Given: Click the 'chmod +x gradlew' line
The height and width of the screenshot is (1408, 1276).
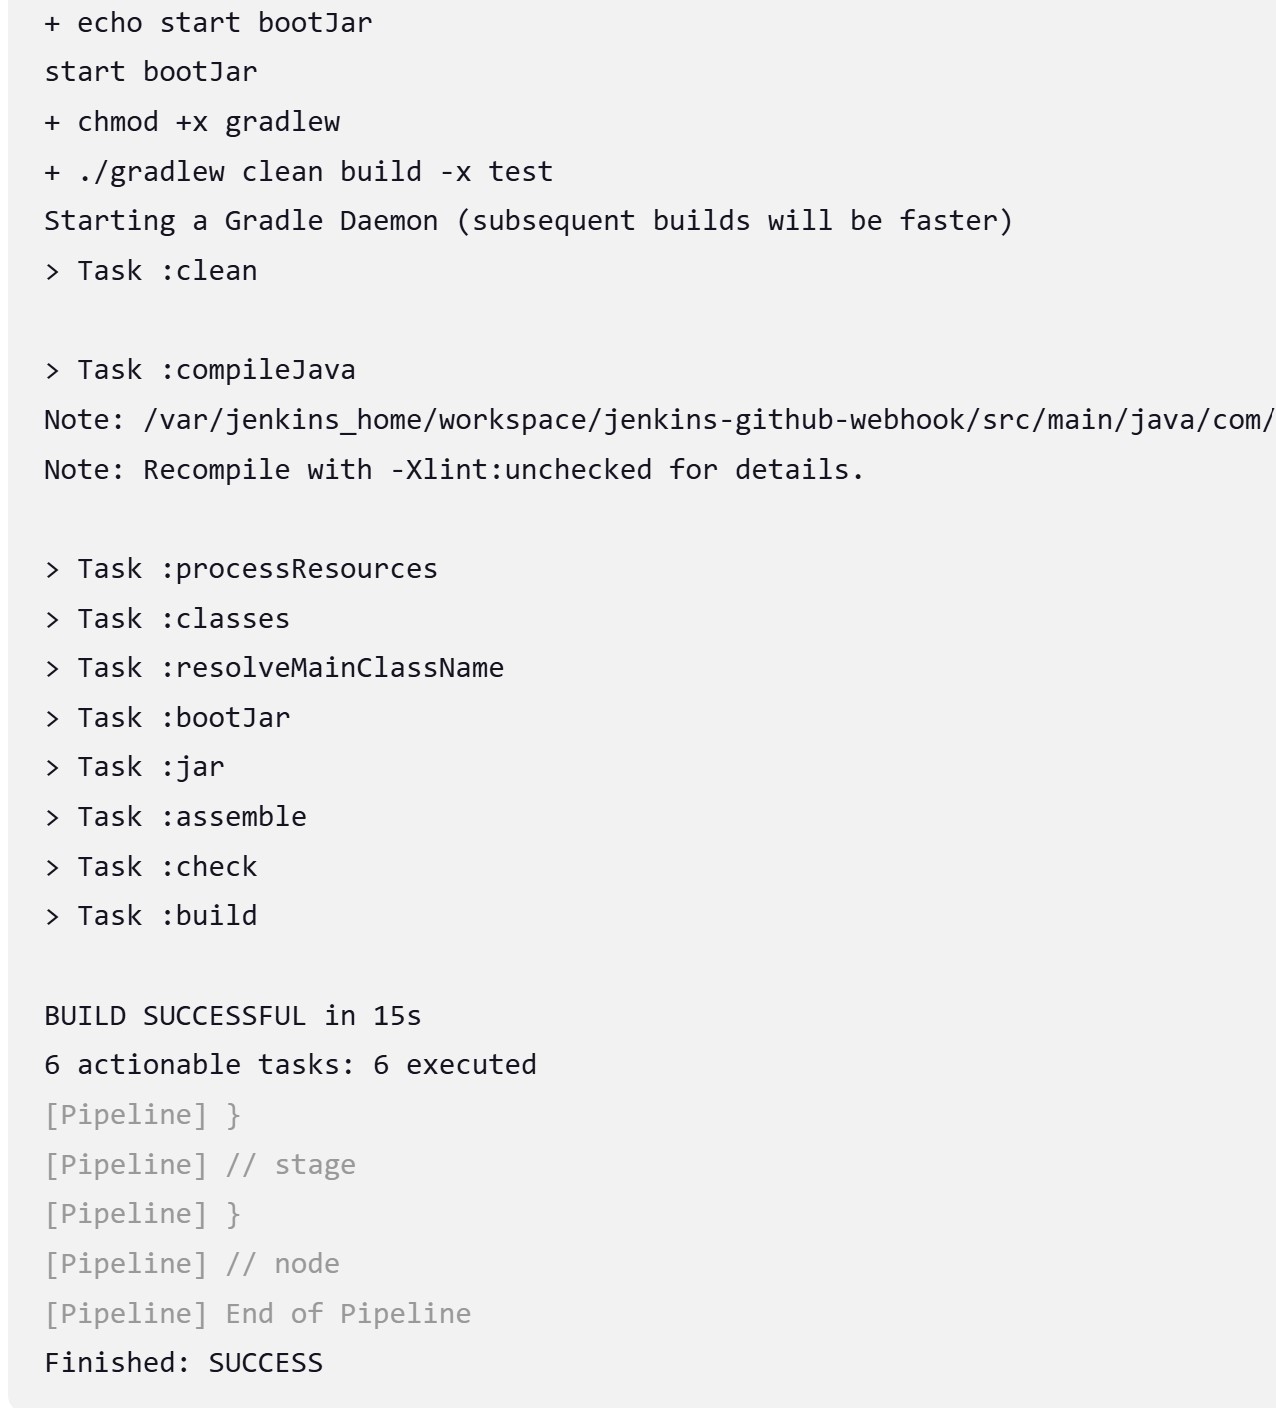Looking at the screenshot, I should 192,122.
